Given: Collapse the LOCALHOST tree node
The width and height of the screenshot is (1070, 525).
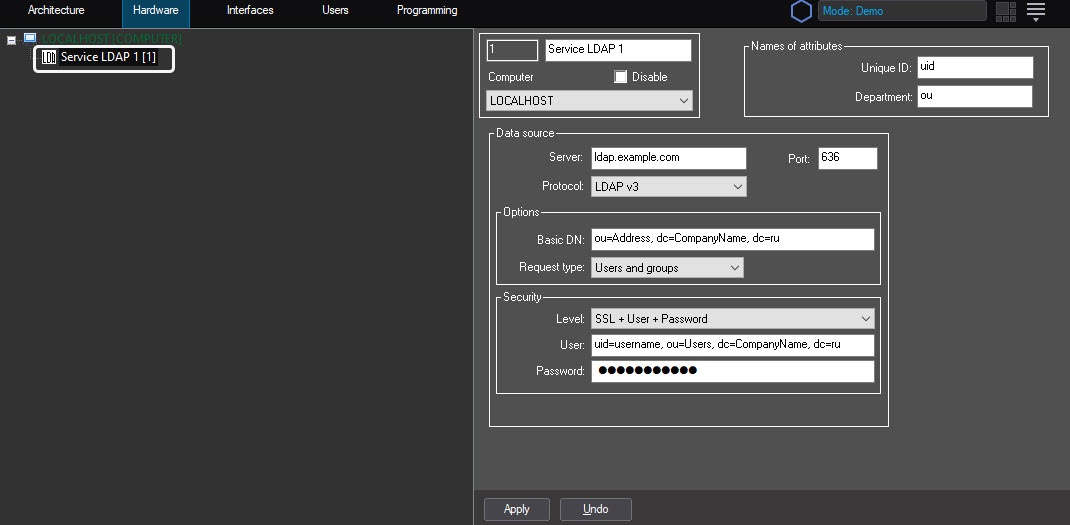Looking at the screenshot, I should 11,40.
